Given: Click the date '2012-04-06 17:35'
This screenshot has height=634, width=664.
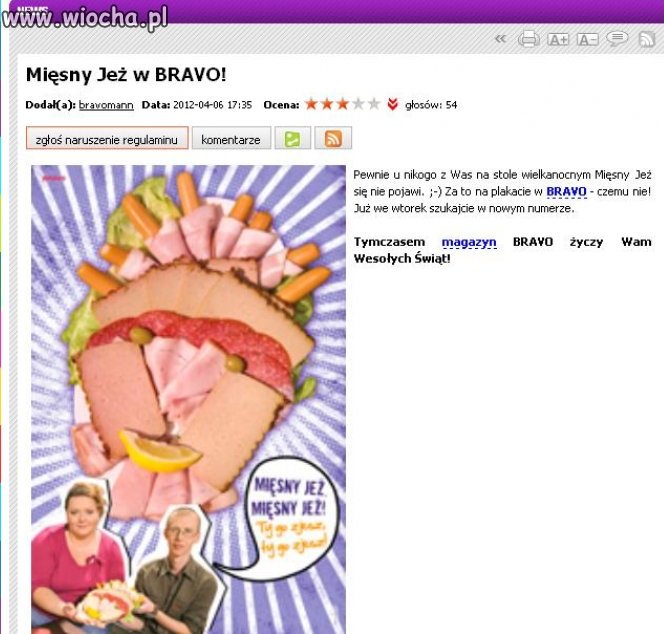Looking at the screenshot, I should (213, 105).
